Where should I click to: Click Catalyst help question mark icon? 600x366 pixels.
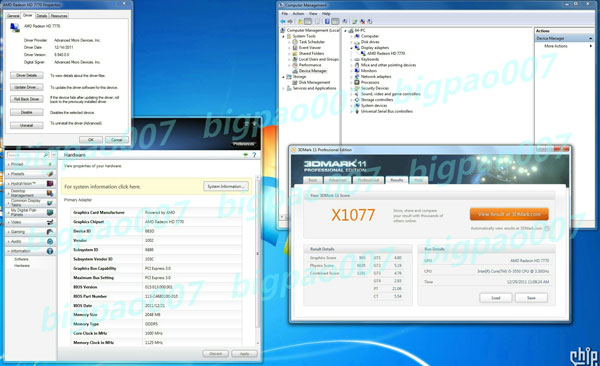click(254, 155)
